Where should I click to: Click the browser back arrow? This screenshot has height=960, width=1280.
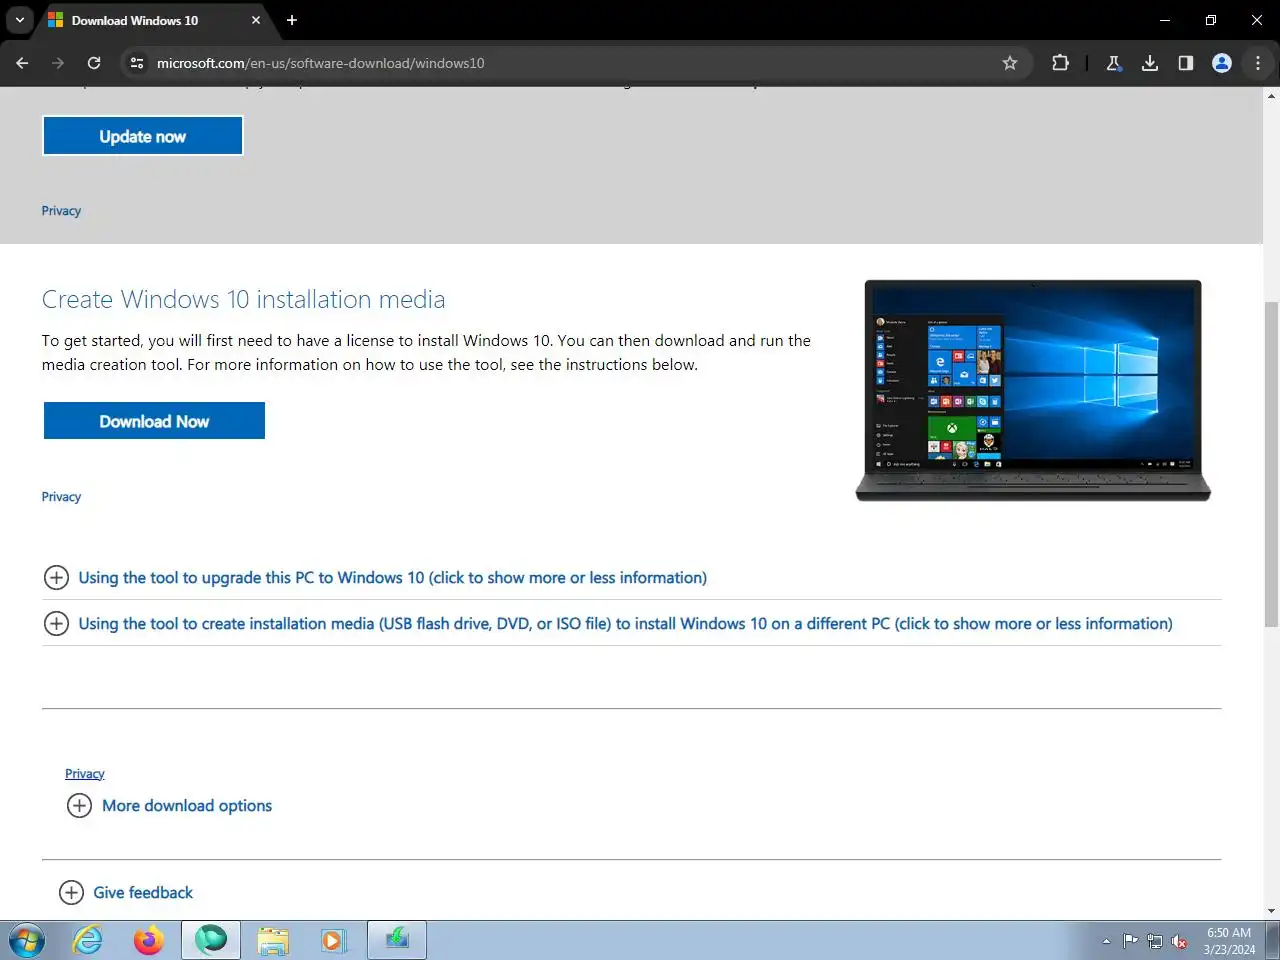pos(22,63)
